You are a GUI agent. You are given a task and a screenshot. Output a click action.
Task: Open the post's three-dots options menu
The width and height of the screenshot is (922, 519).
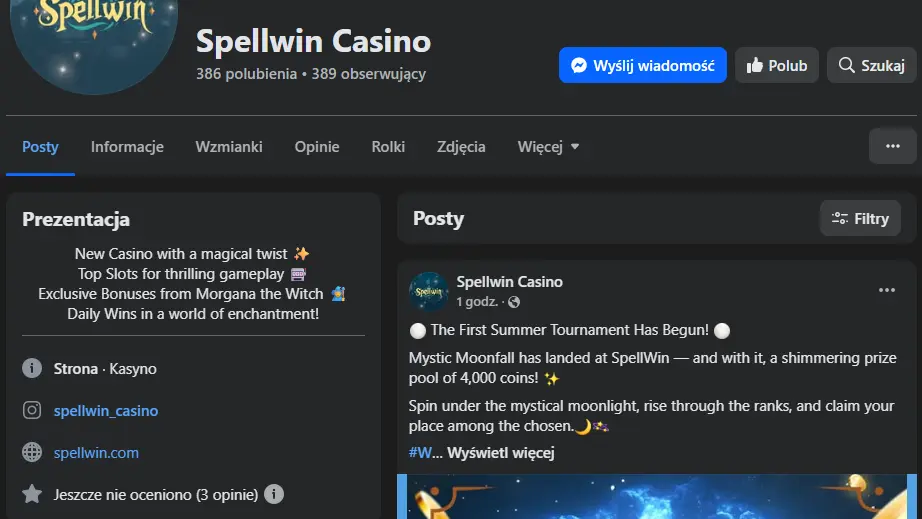point(886,290)
